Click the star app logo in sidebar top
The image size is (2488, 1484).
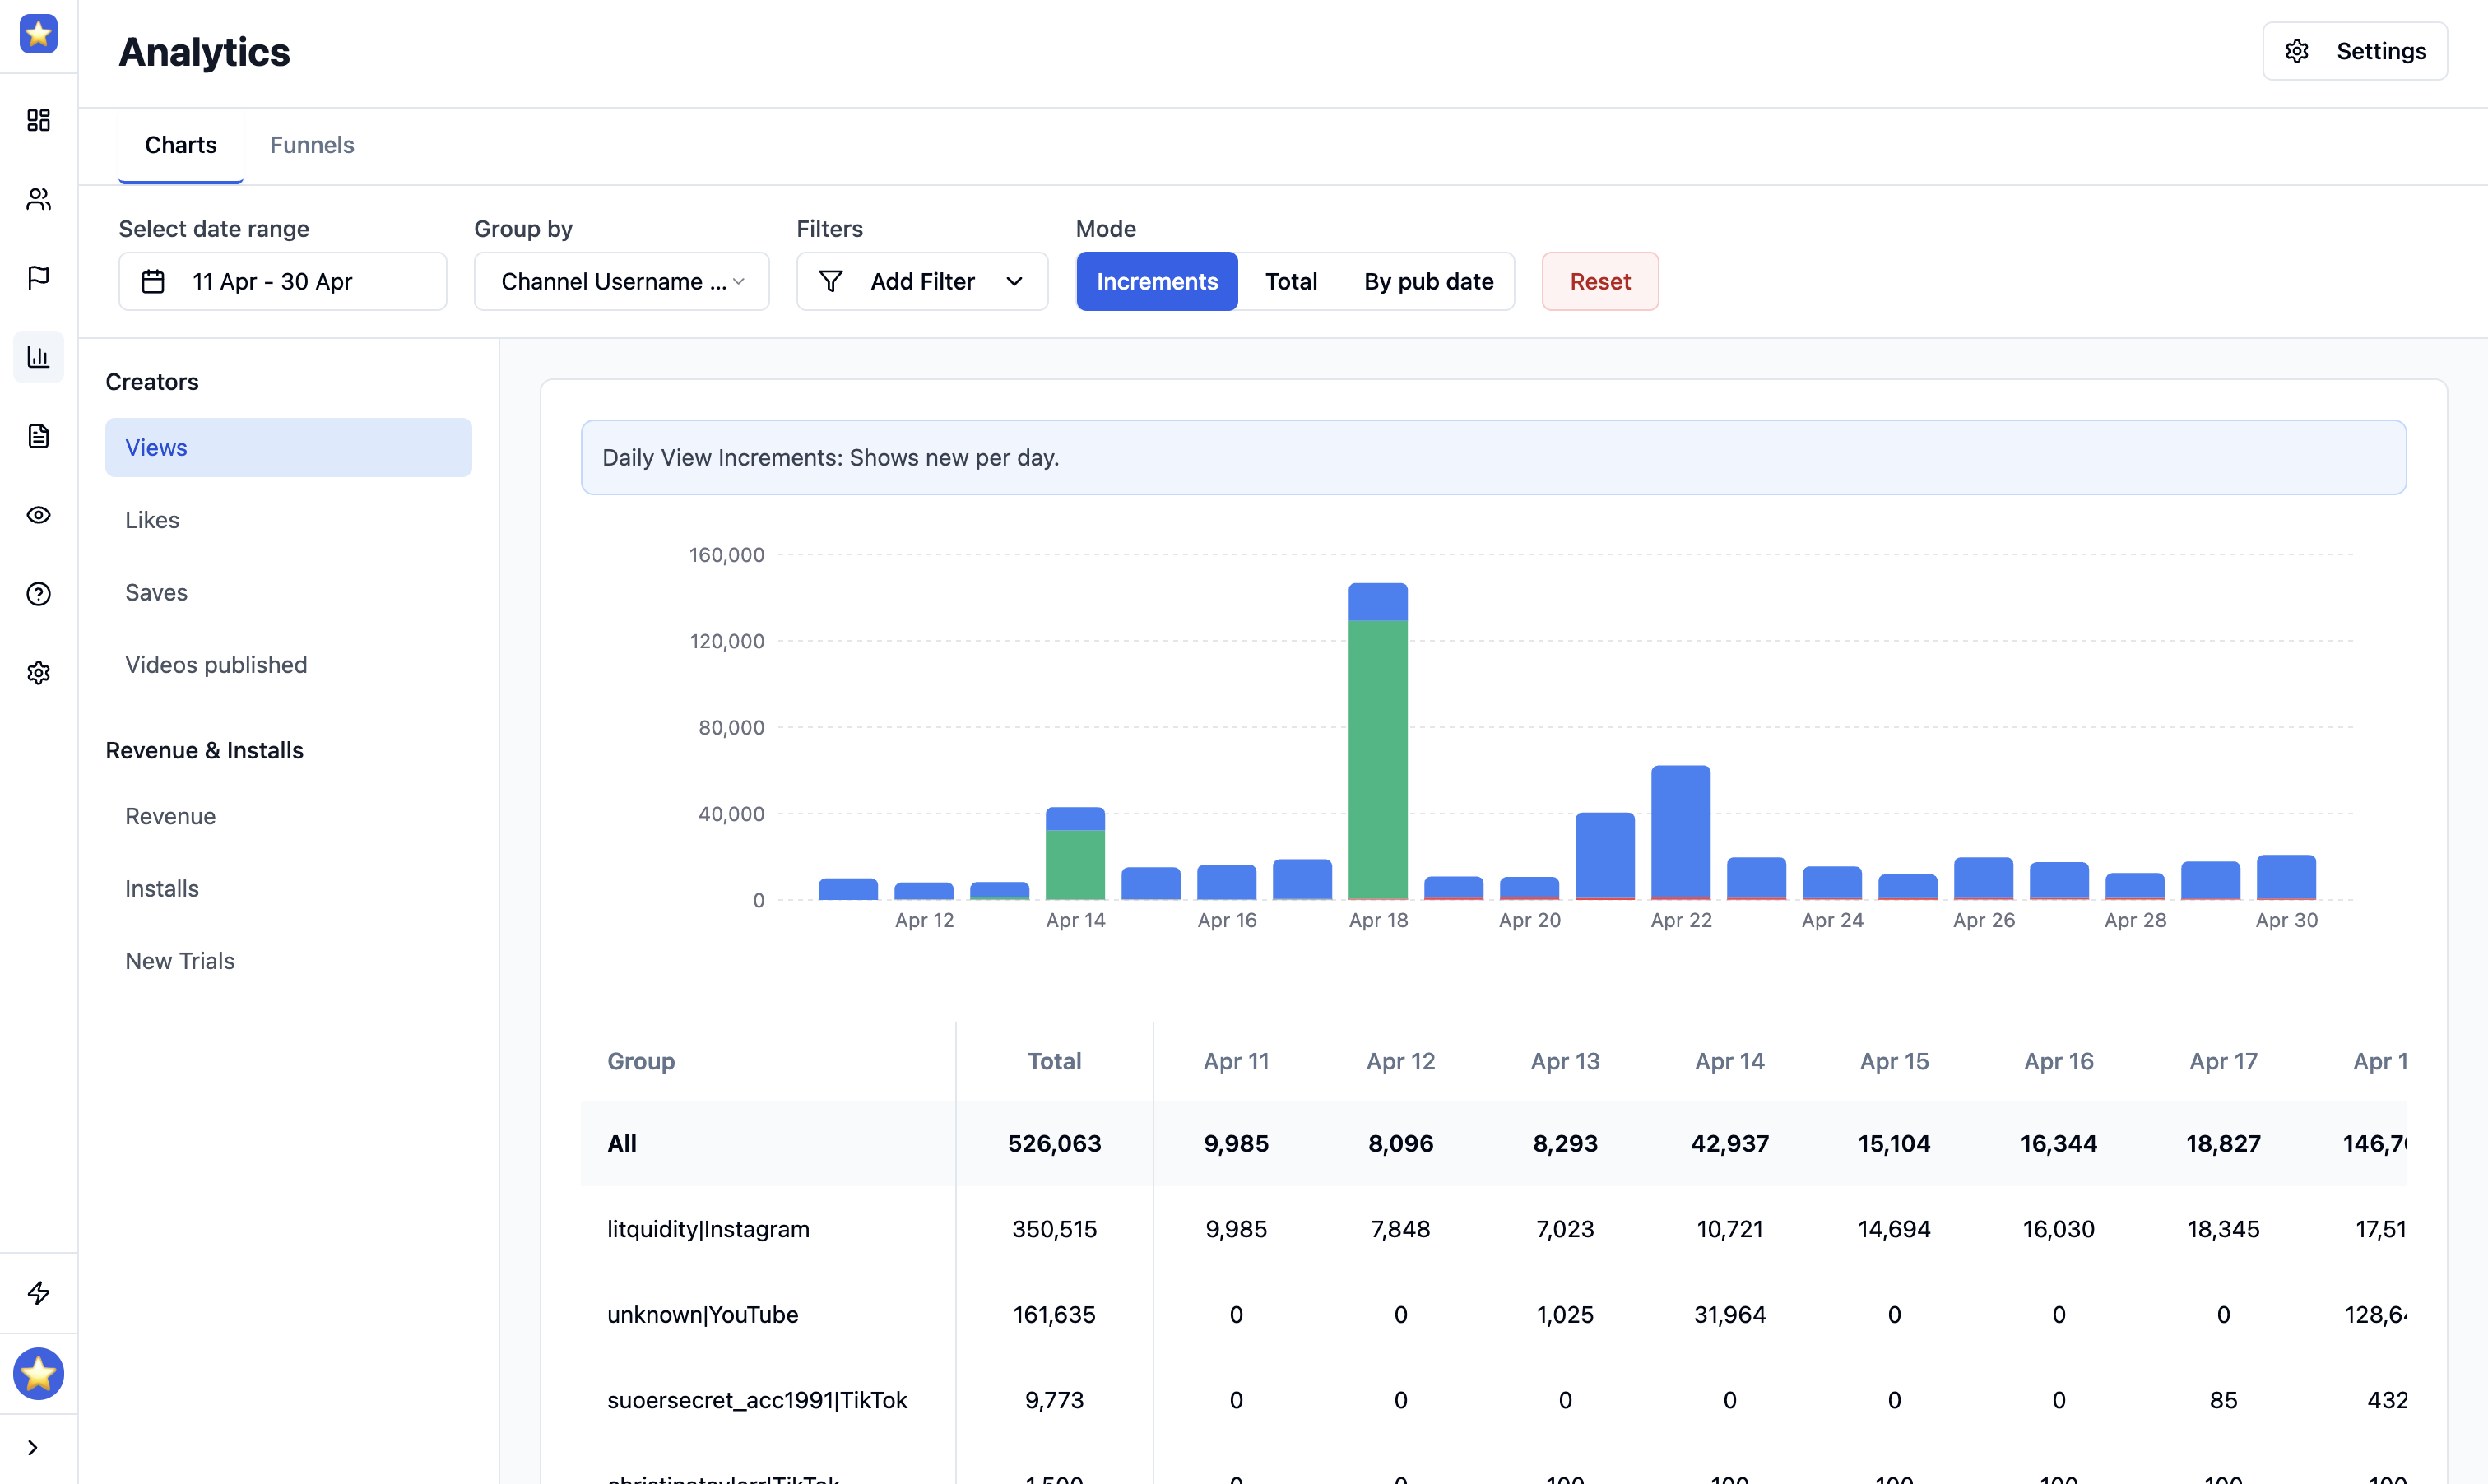click(x=38, y=34)
